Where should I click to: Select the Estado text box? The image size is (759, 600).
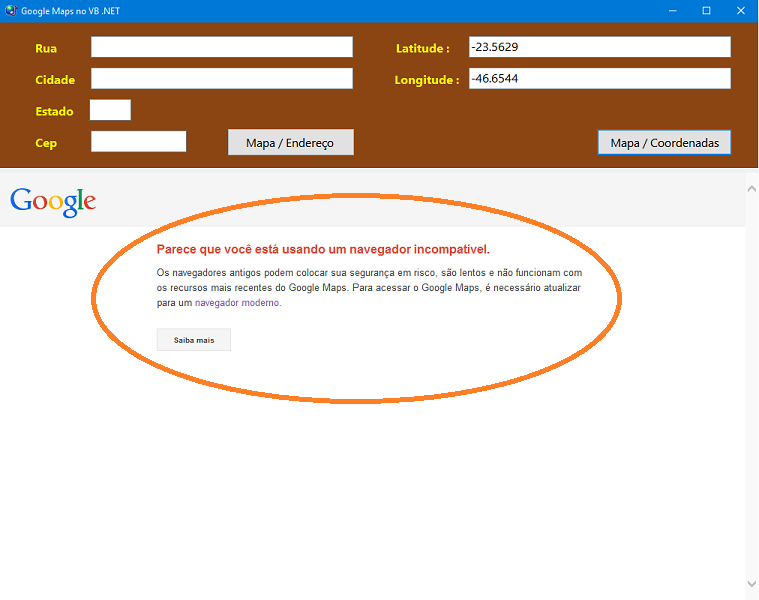click(x=110, y=110)
